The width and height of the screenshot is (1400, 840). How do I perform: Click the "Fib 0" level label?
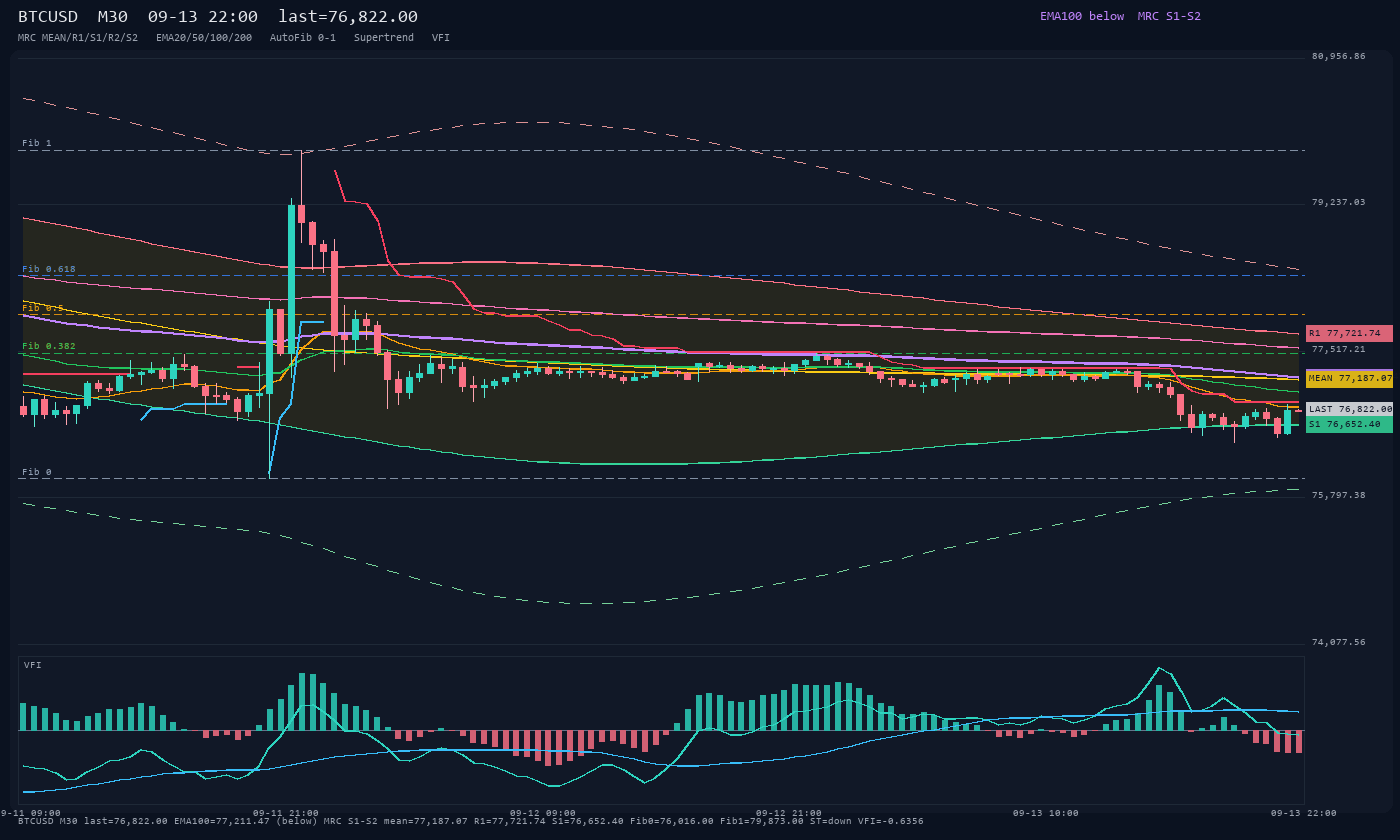37,472
